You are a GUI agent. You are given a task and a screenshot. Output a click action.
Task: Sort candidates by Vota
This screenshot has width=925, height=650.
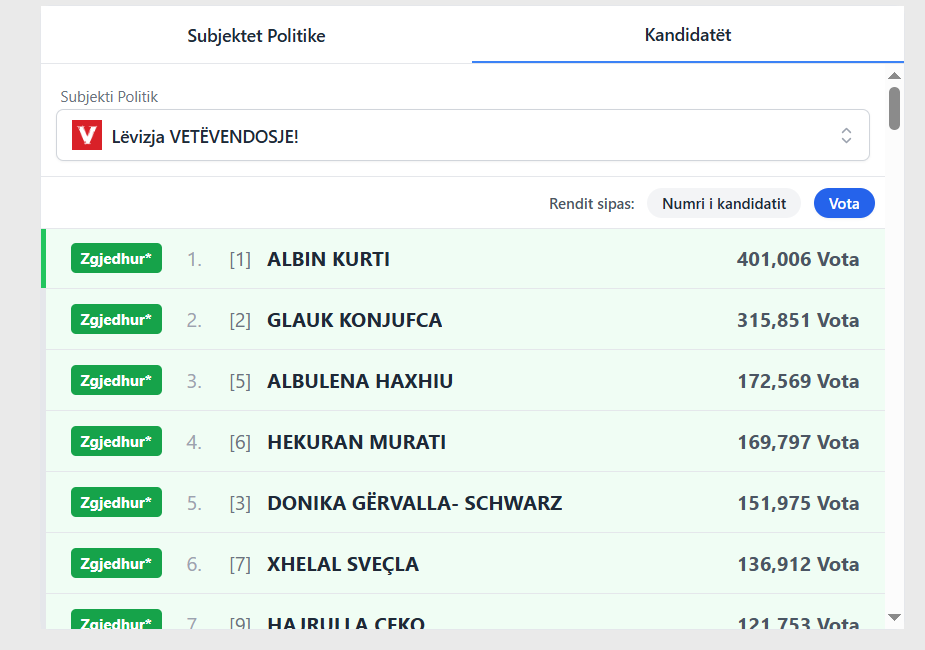(844, 203)
